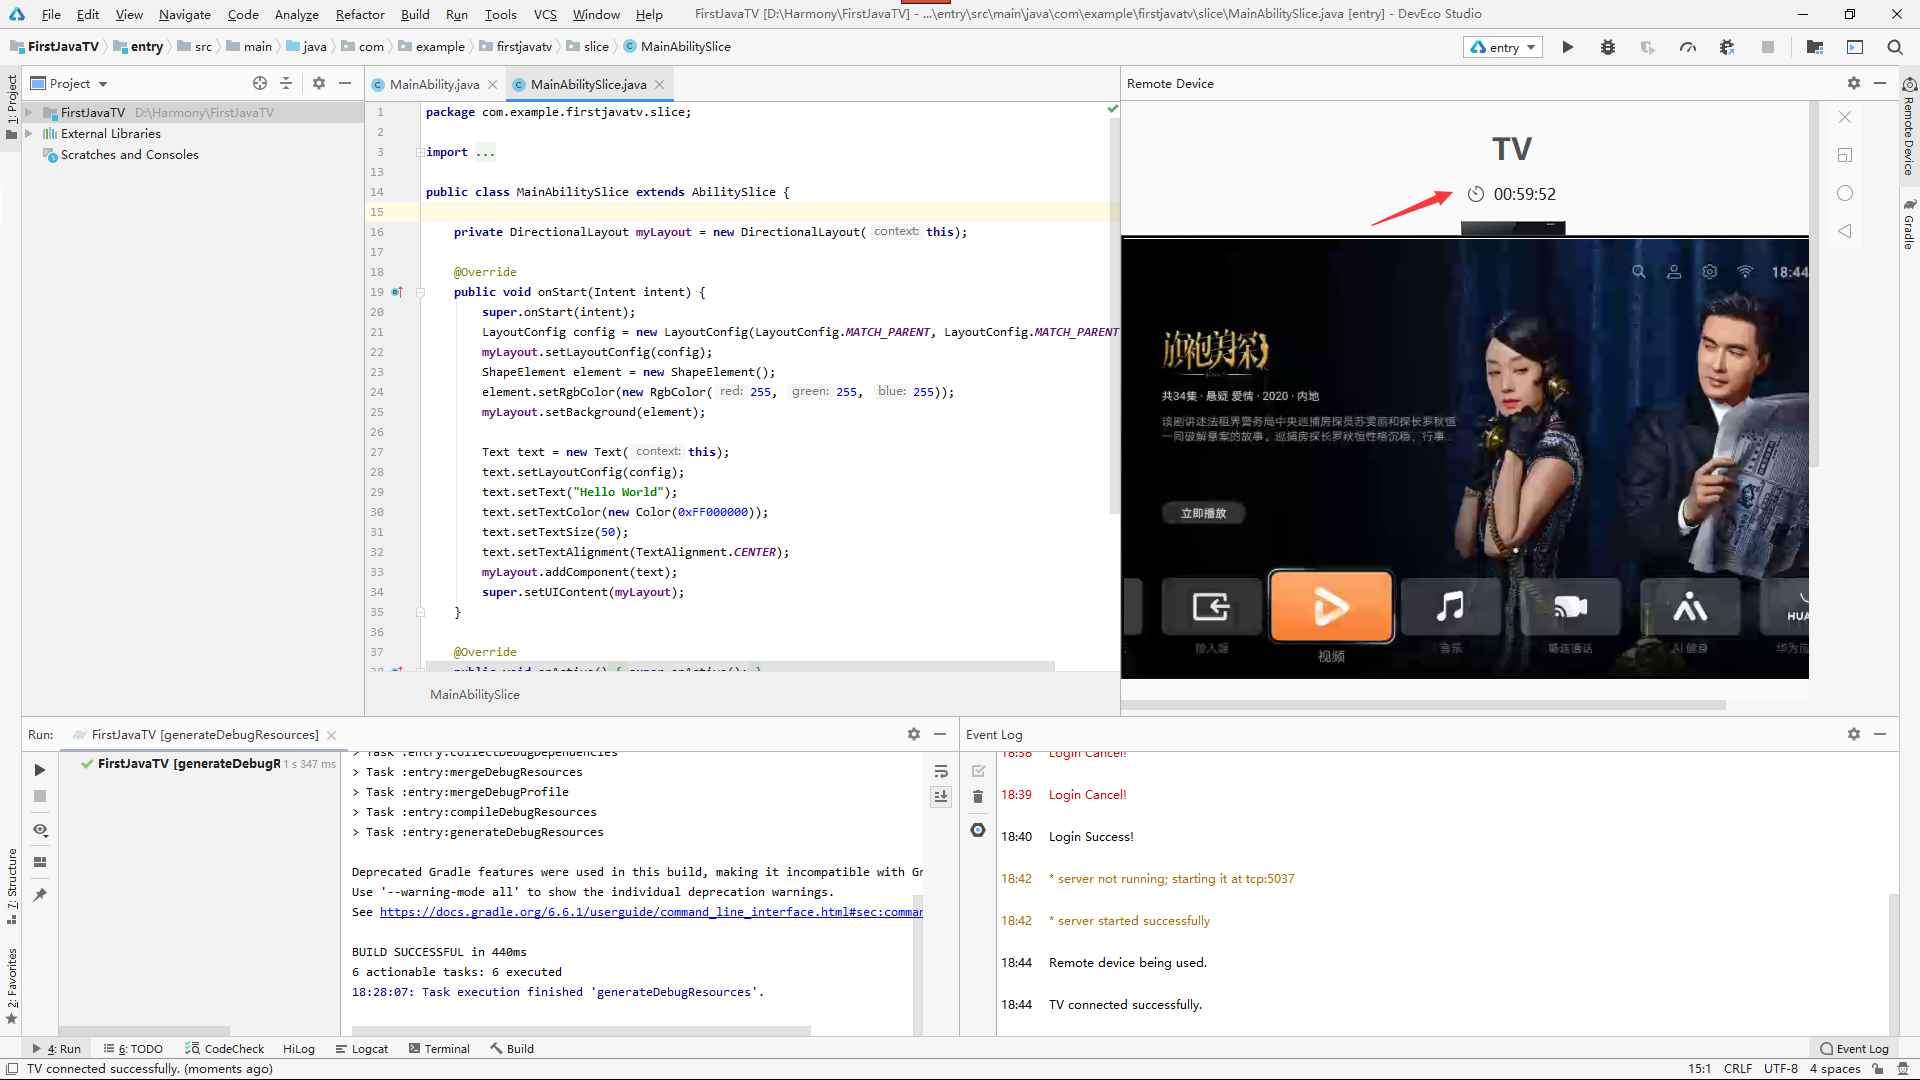Toggle soft-wrap in Run console output
Screen dimensions: 1920x1080
940,771
